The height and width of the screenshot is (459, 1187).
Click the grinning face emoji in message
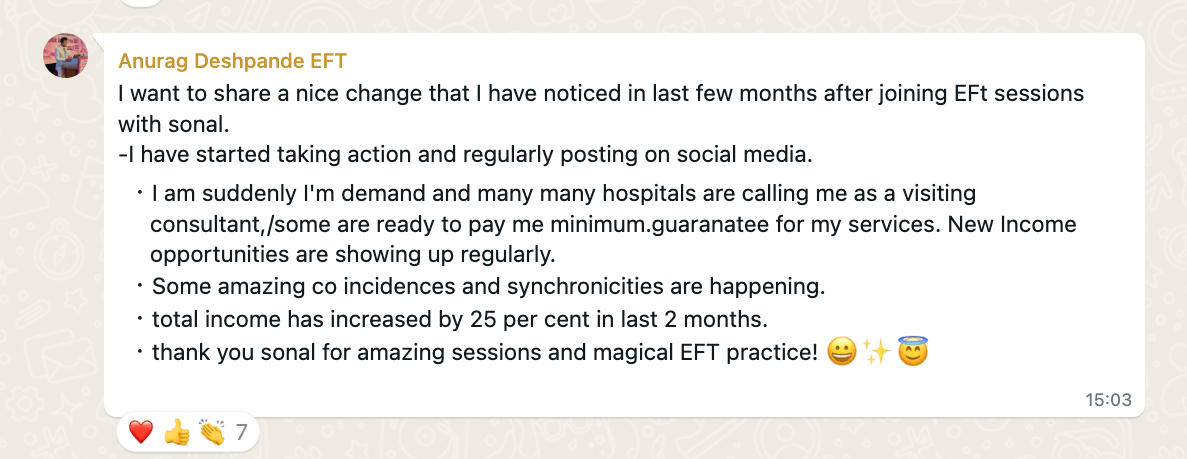[842, 353]
